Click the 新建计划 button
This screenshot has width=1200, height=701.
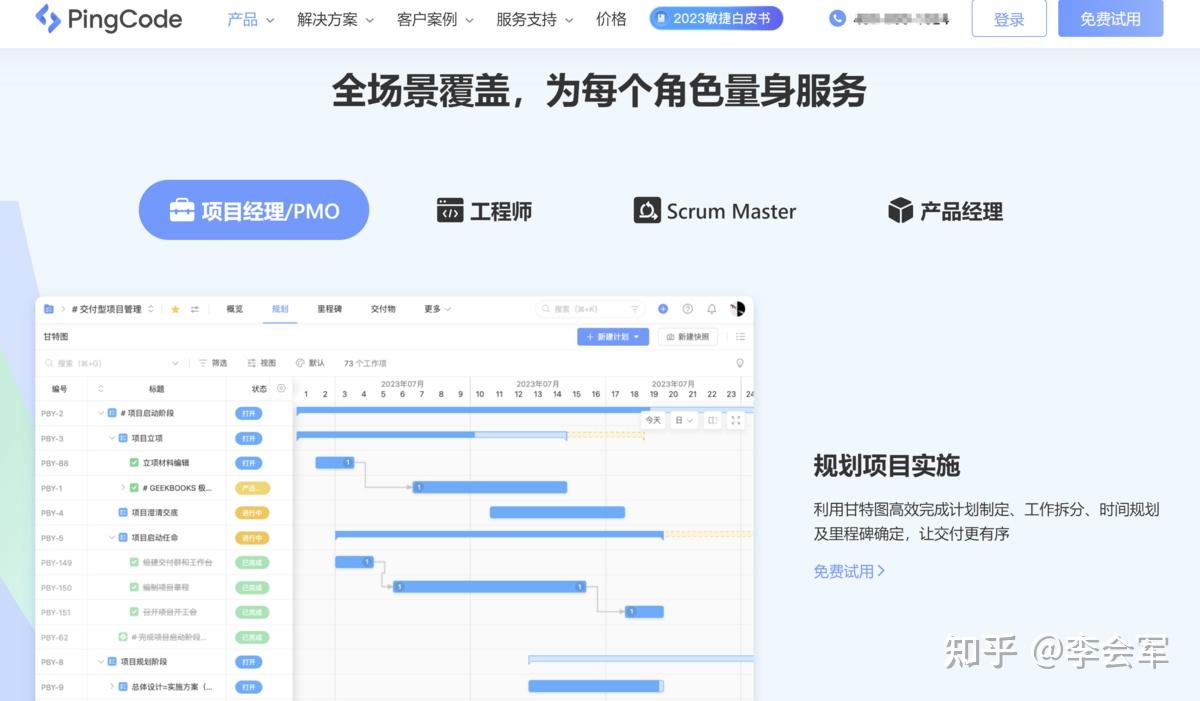(x=613, y=337)
